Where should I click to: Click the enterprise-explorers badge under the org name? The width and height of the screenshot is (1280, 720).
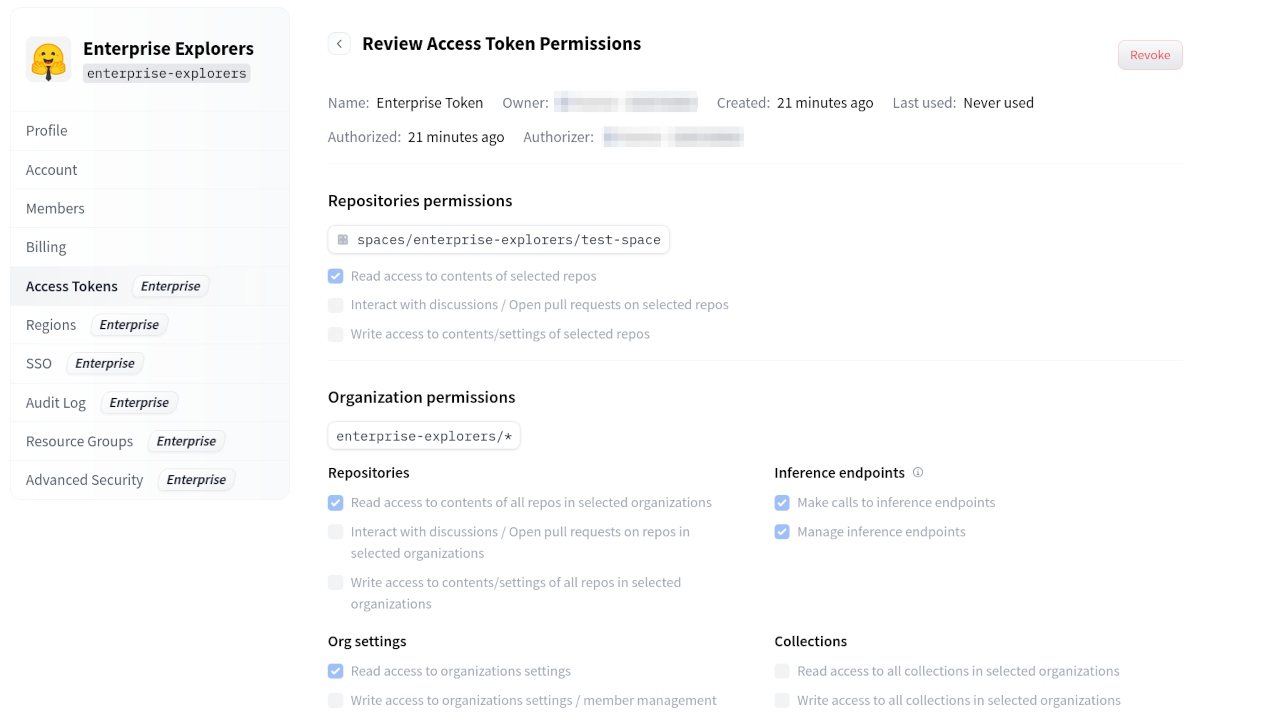[x=166, y=73]
